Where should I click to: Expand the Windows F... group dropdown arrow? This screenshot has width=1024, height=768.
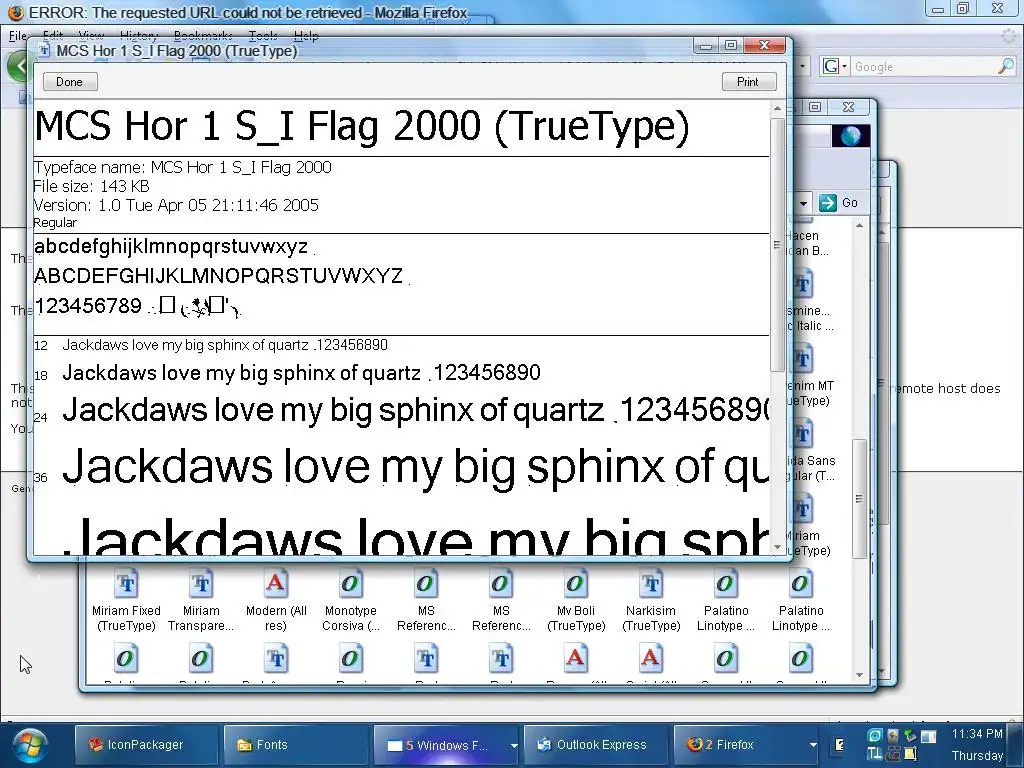[x=514, y=745]
